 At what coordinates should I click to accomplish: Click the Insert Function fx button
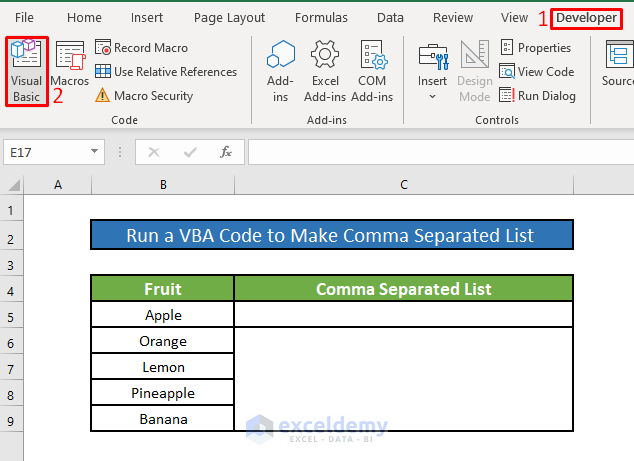(x=226, y=152)
